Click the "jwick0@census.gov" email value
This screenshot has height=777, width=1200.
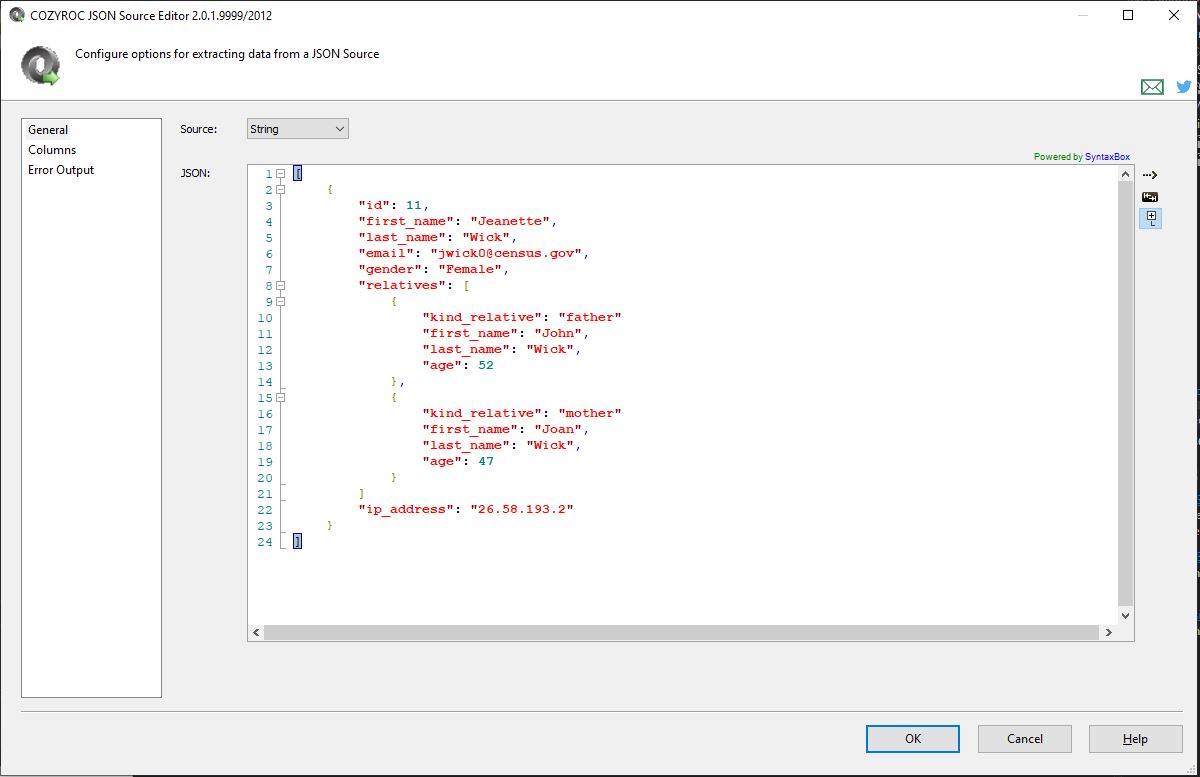[x=507, y=254]
